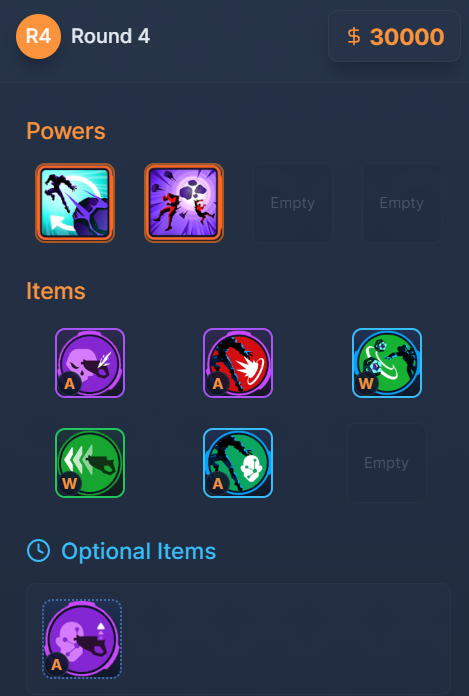Select the green triple-chevron gun weapon item
The width and height of the screenshot is (469, 696).
[90, 463]
